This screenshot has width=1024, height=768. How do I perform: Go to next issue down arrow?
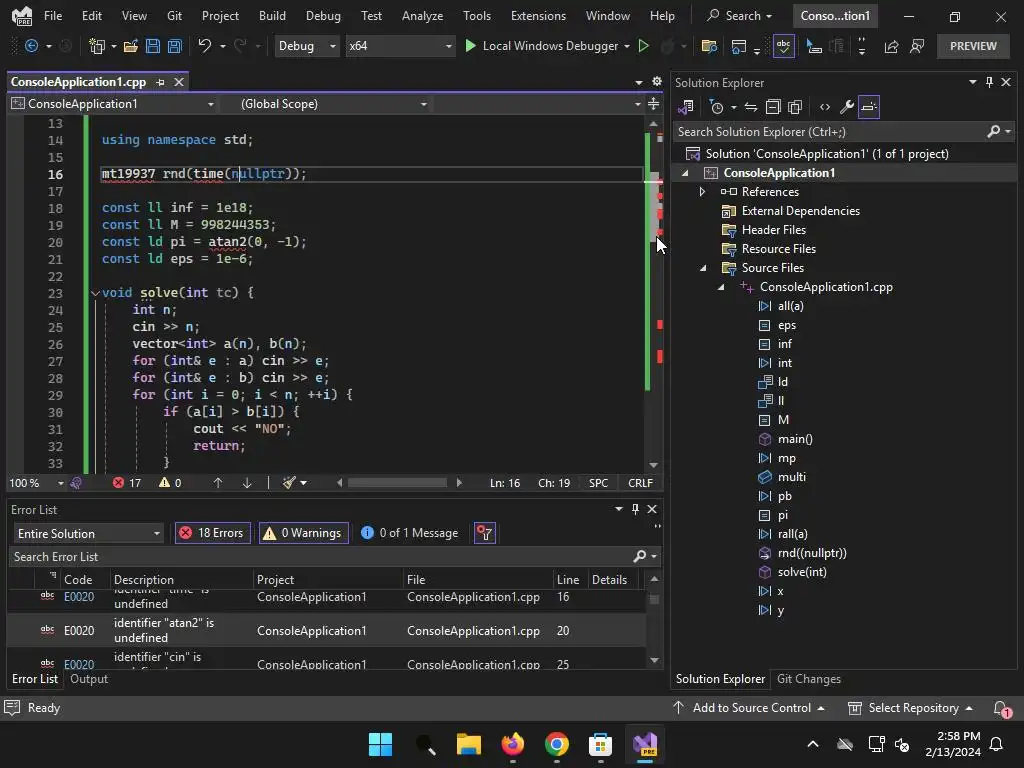pyautogui.click(x=247, y=483)
